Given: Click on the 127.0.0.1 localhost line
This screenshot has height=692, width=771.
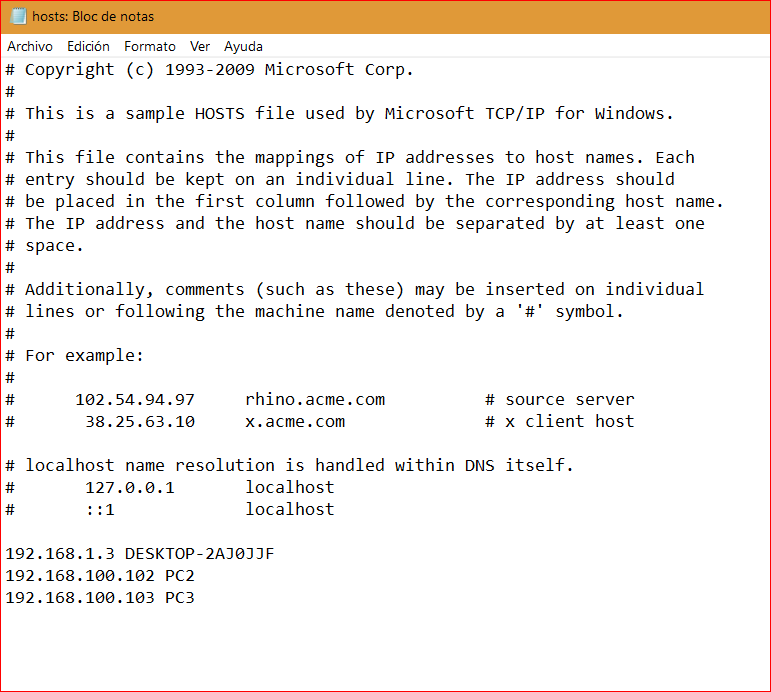Looking at the screenshot, I should [170, 487].
